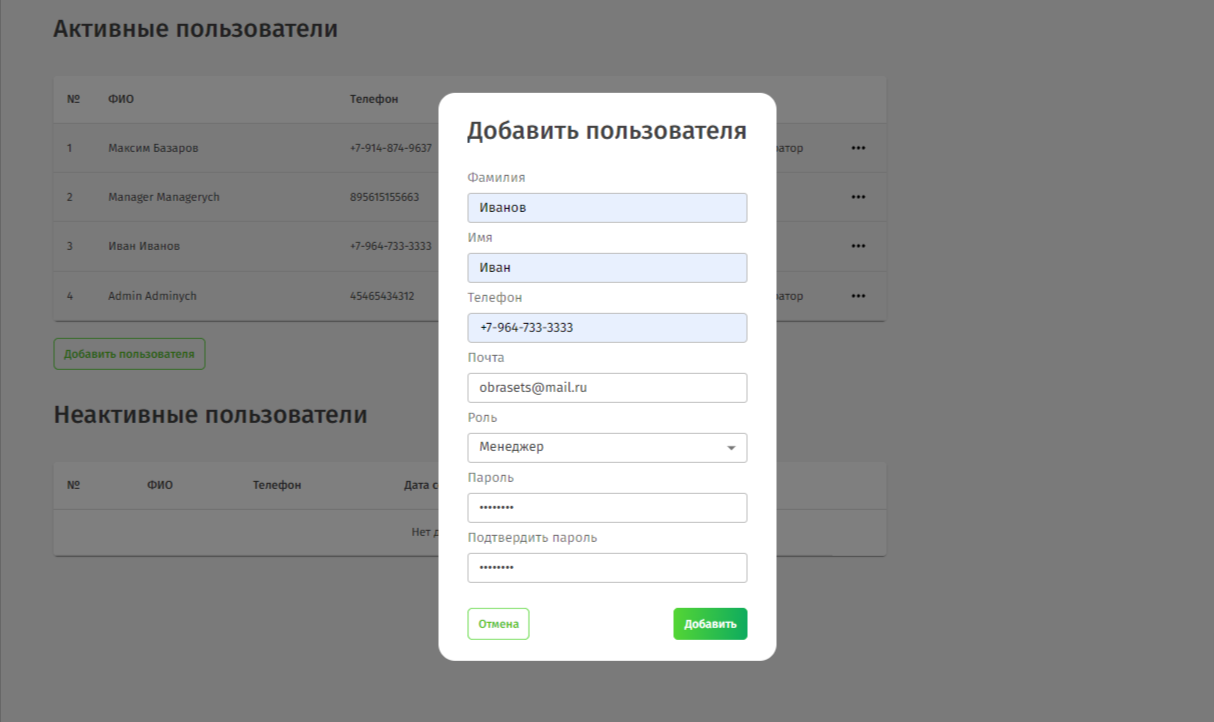Click the Фамилия field containing Иванов
Screen dimensions: 1214x722
tap(607, 208)
